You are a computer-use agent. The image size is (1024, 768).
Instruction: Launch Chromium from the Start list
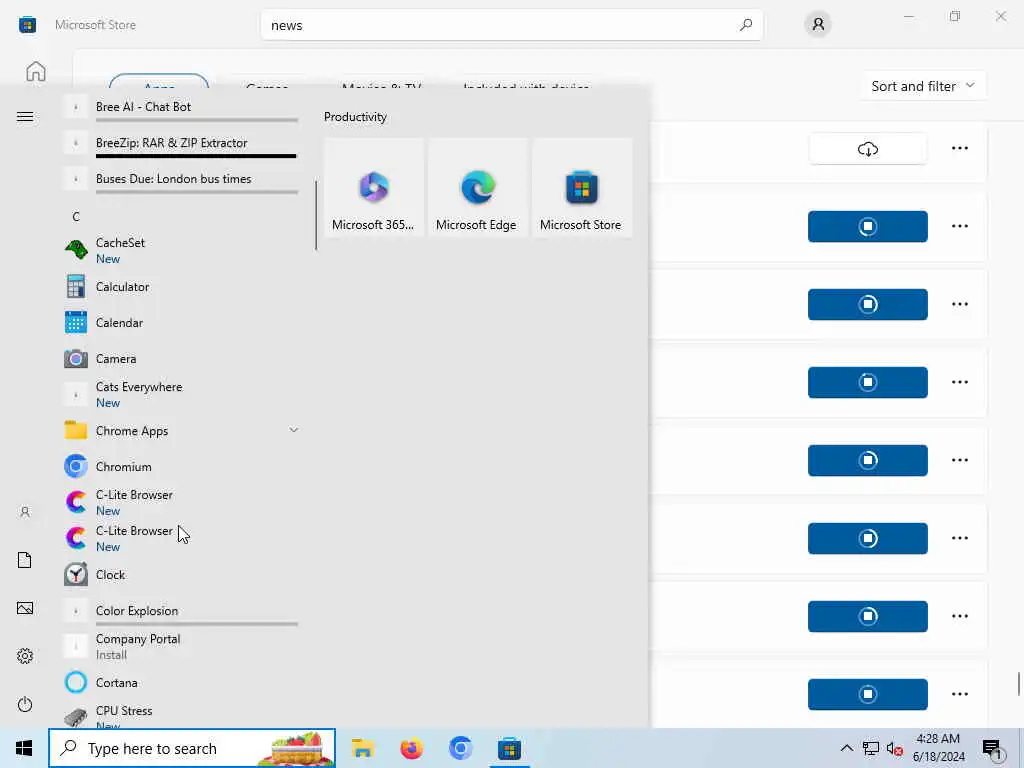coord(180,467)
